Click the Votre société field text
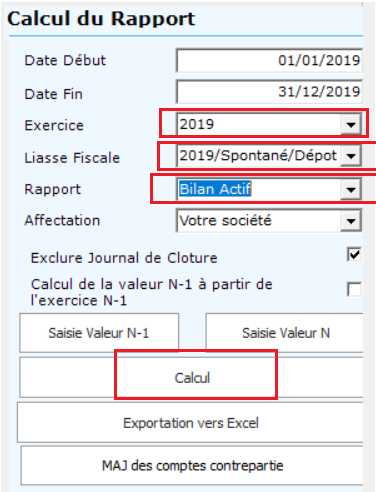Image resolution: width=376 pixels, height=492 pixels. [226, 220]
